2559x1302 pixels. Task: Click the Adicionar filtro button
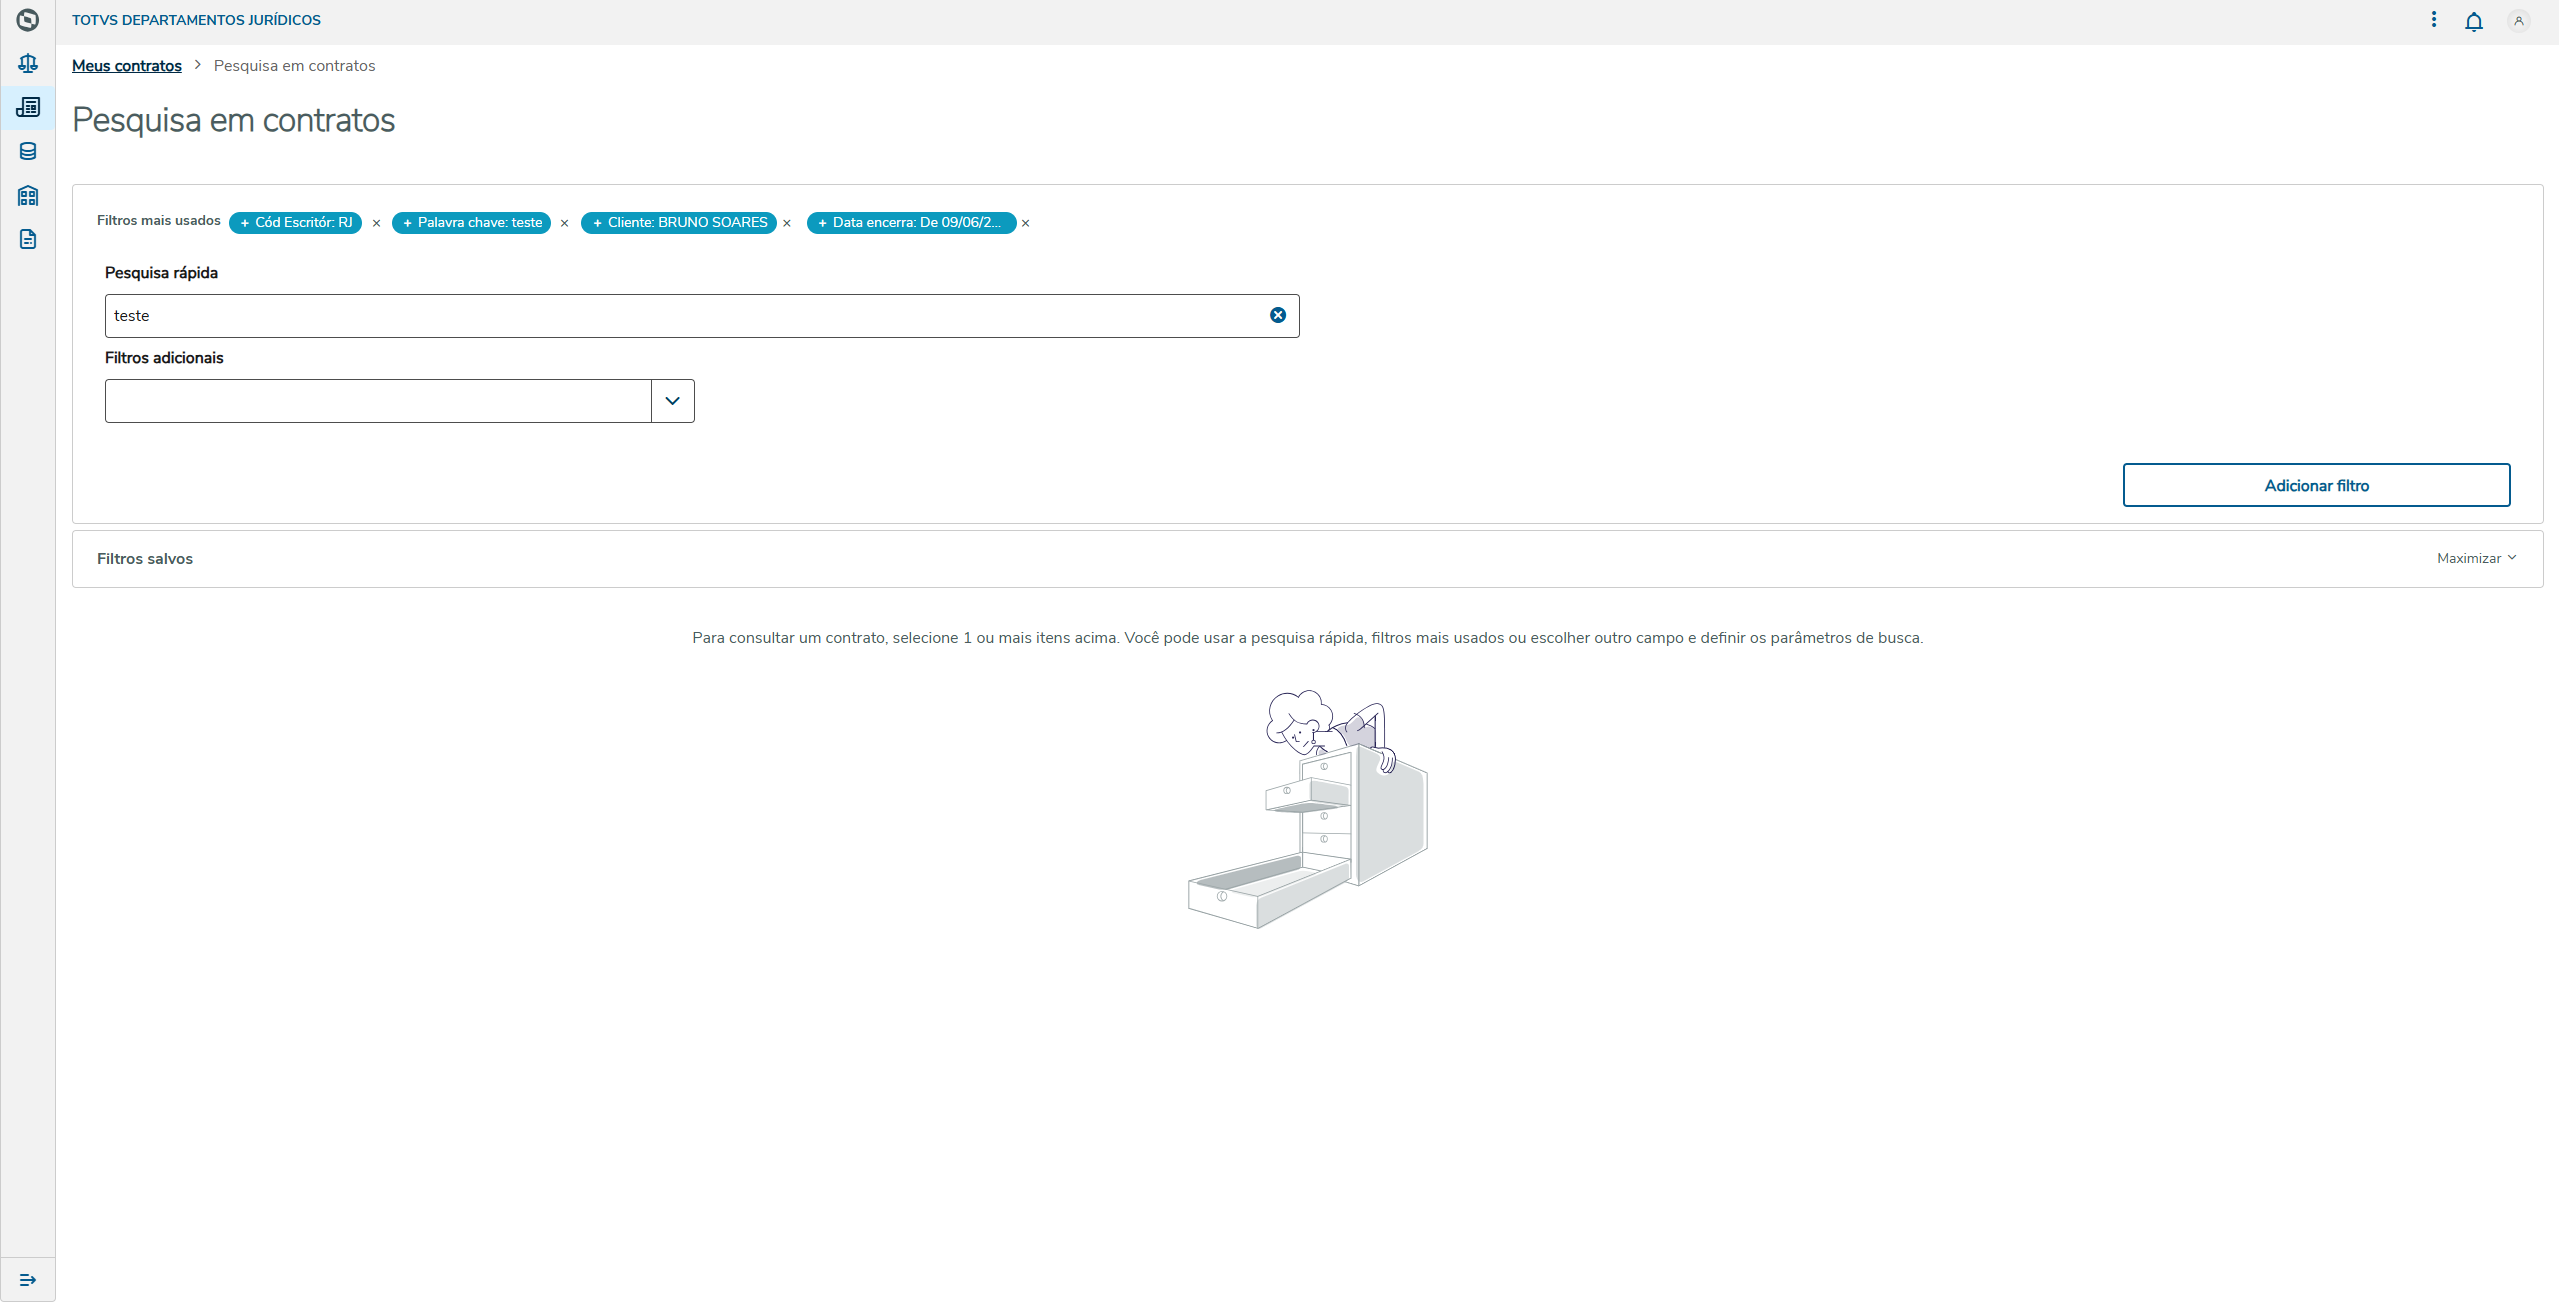(2316, 485)
